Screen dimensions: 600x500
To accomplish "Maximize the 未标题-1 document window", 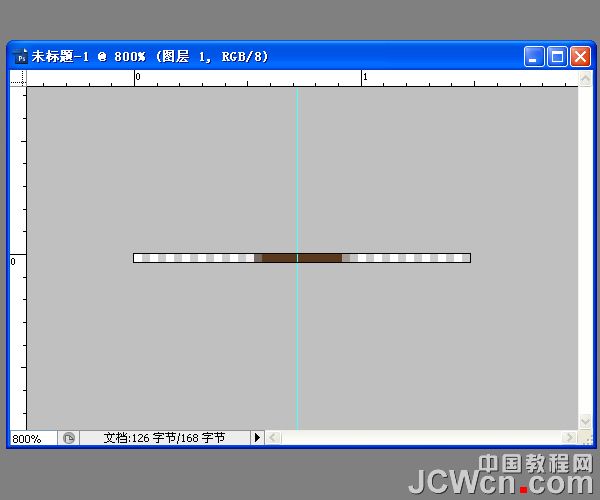I will pyautogui.click(x=557, y=57).
